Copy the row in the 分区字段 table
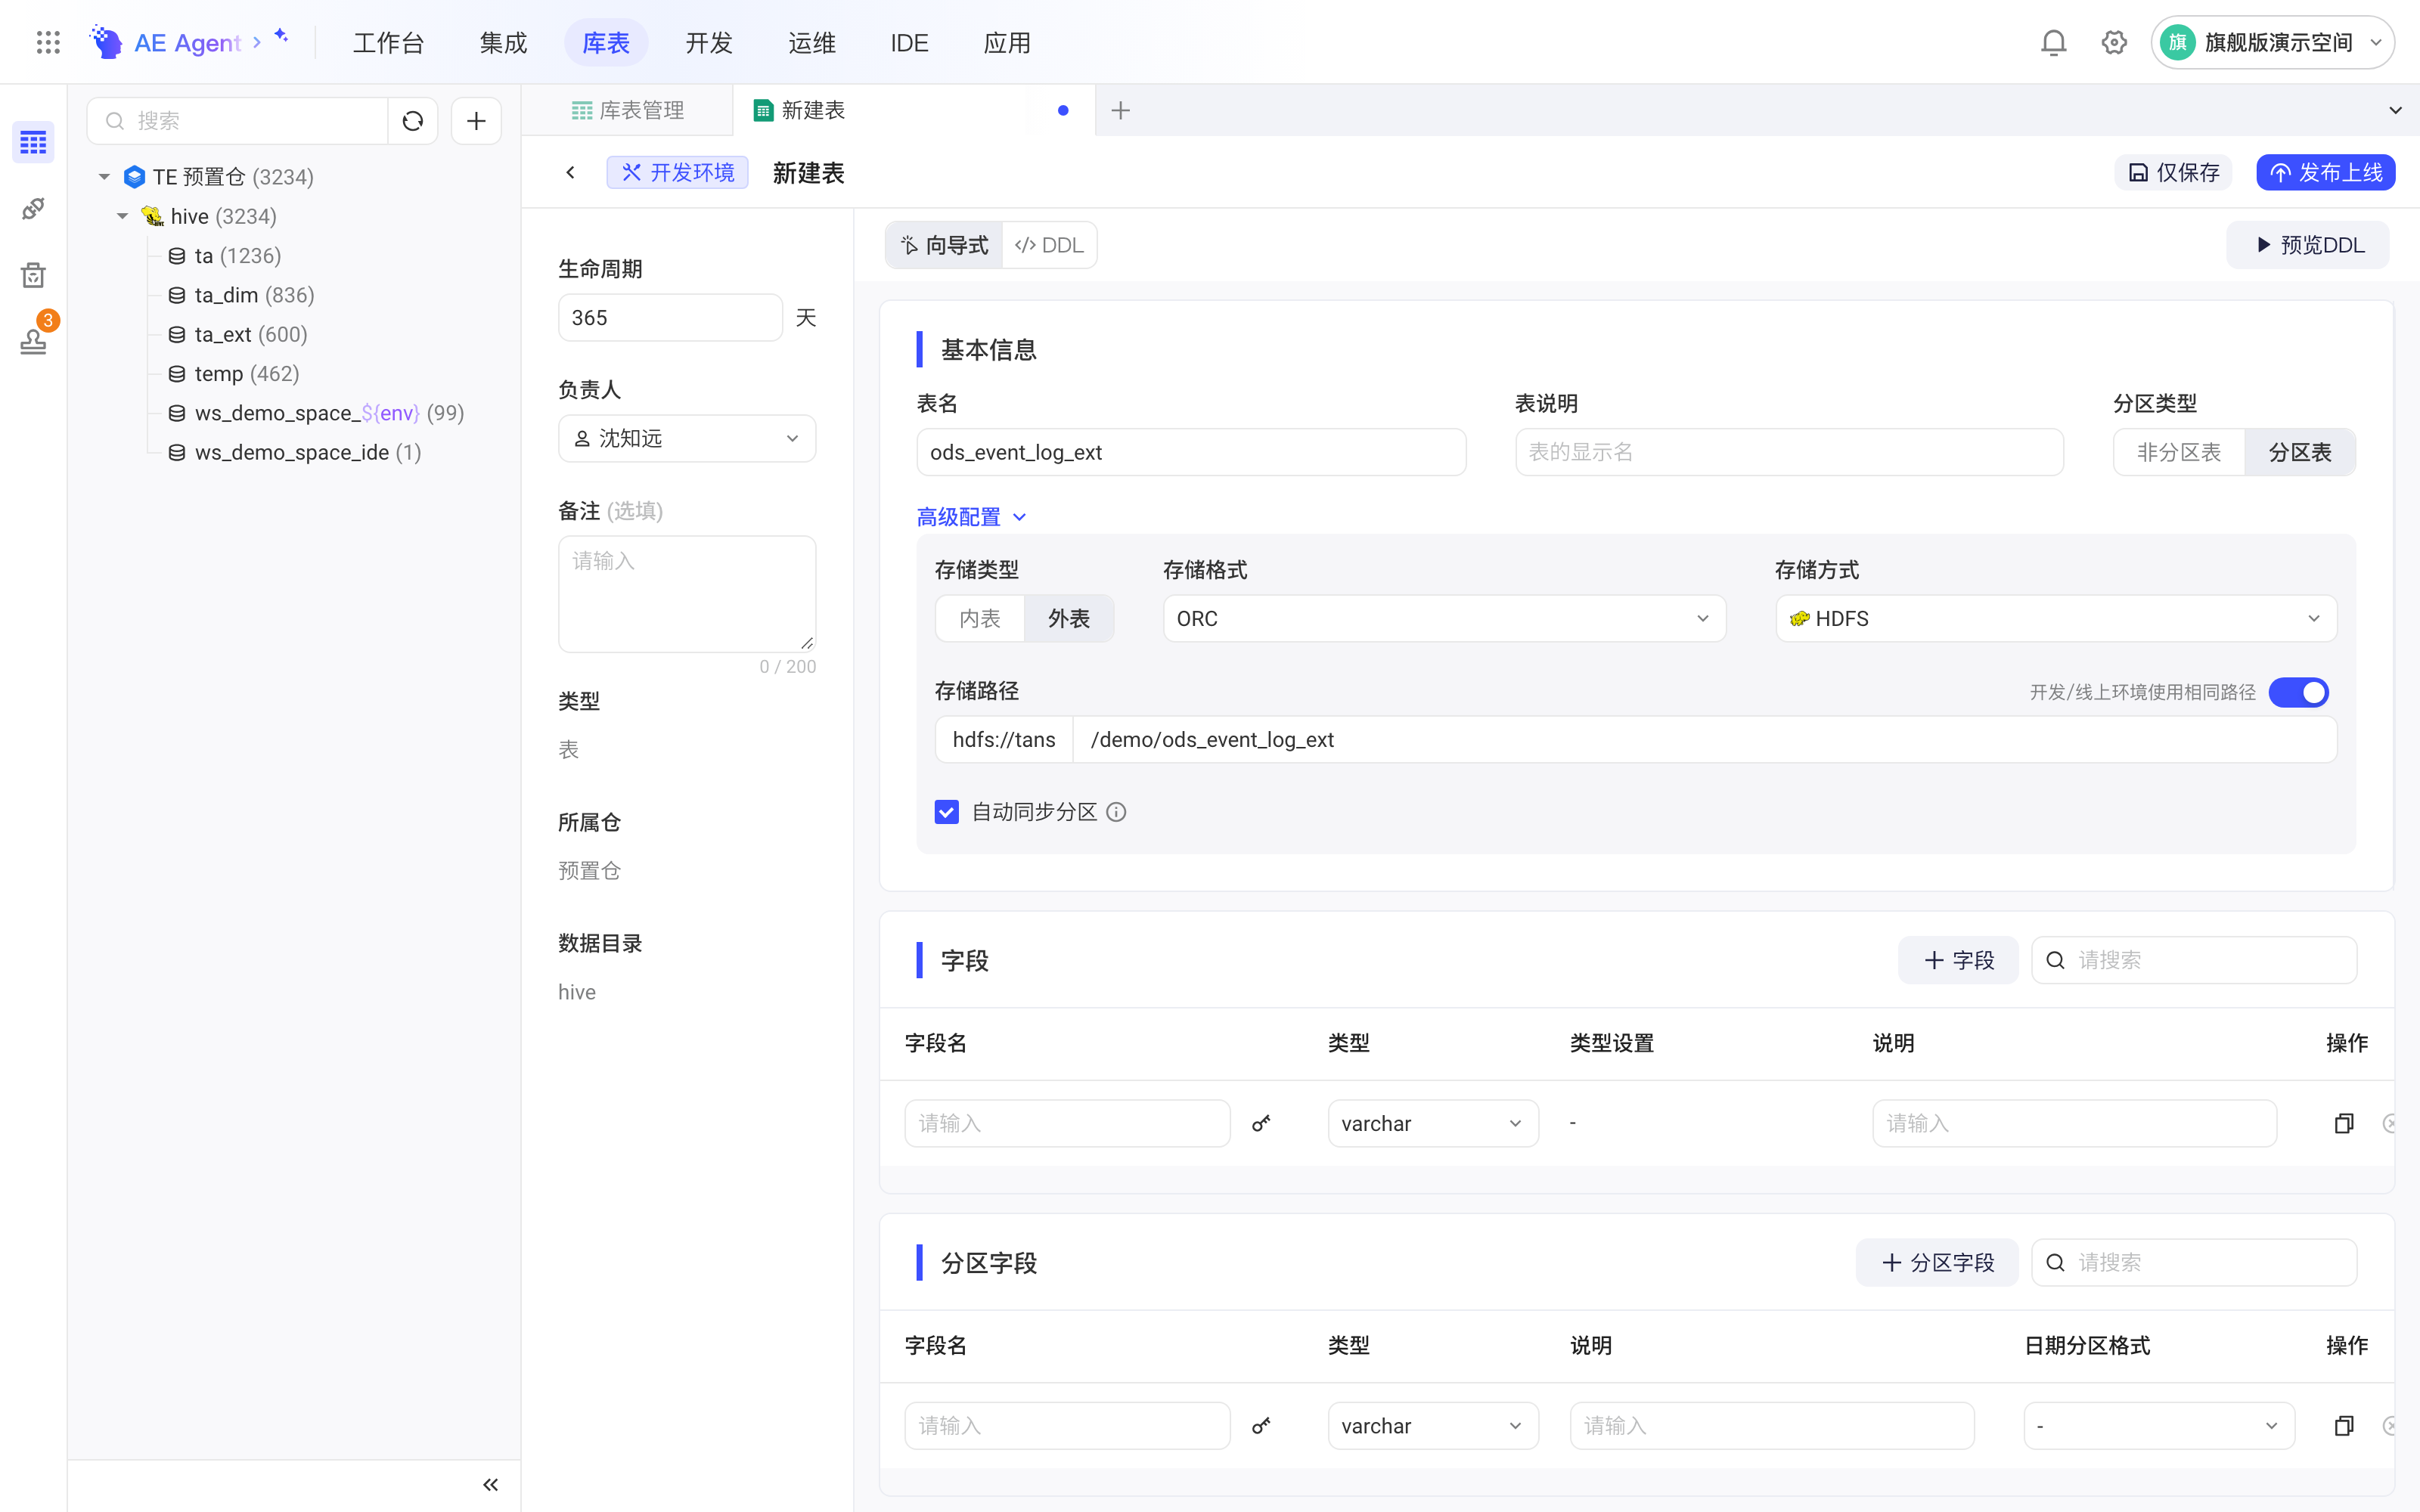This screenshot has height=1512, width=2420. 2343,1426
